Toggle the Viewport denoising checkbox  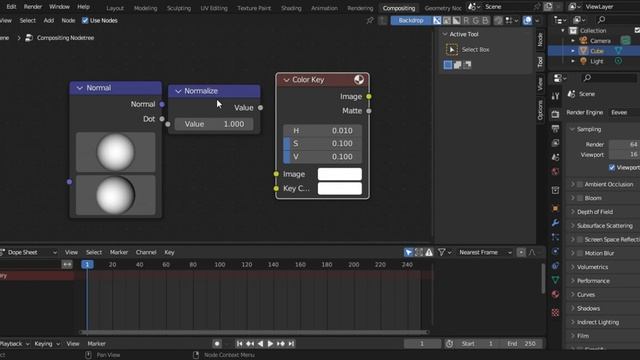point(611,167)
